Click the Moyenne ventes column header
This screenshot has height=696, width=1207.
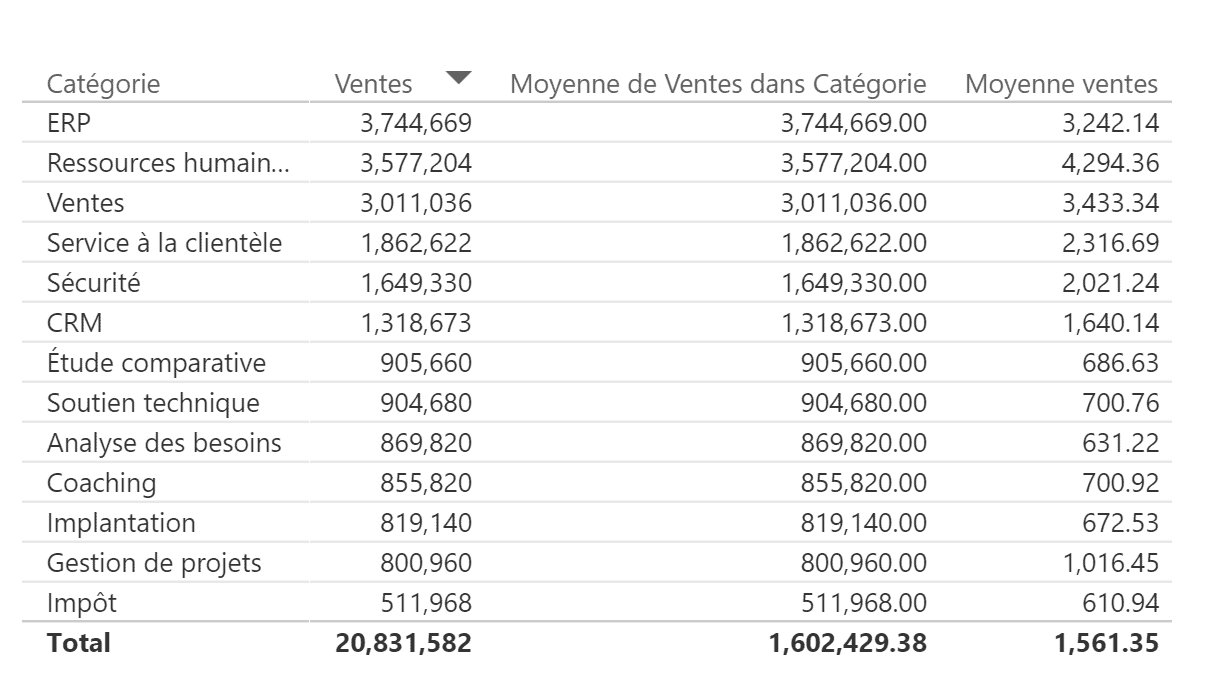[x=1061, y=84]
